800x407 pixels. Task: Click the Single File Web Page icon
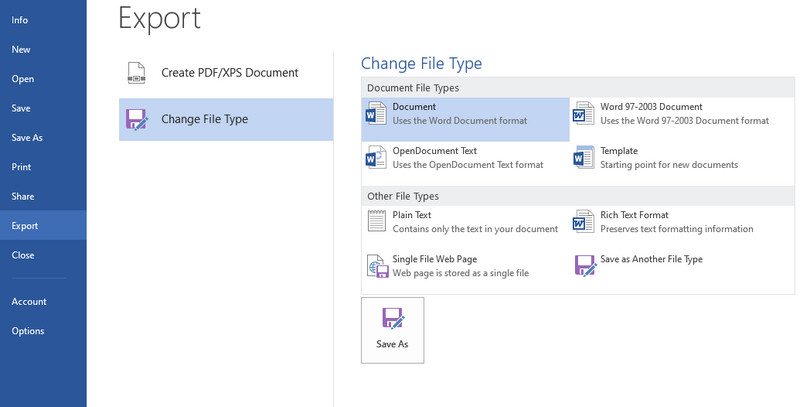tap(376, 266)
